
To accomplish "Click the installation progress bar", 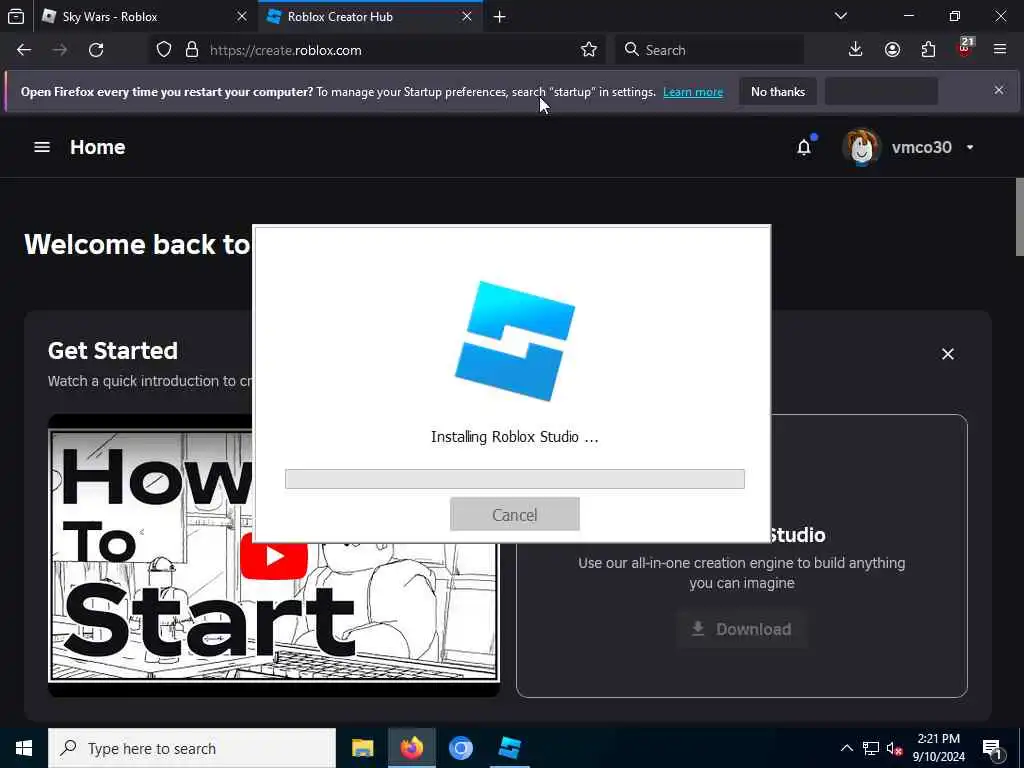I will coord(515,479).
